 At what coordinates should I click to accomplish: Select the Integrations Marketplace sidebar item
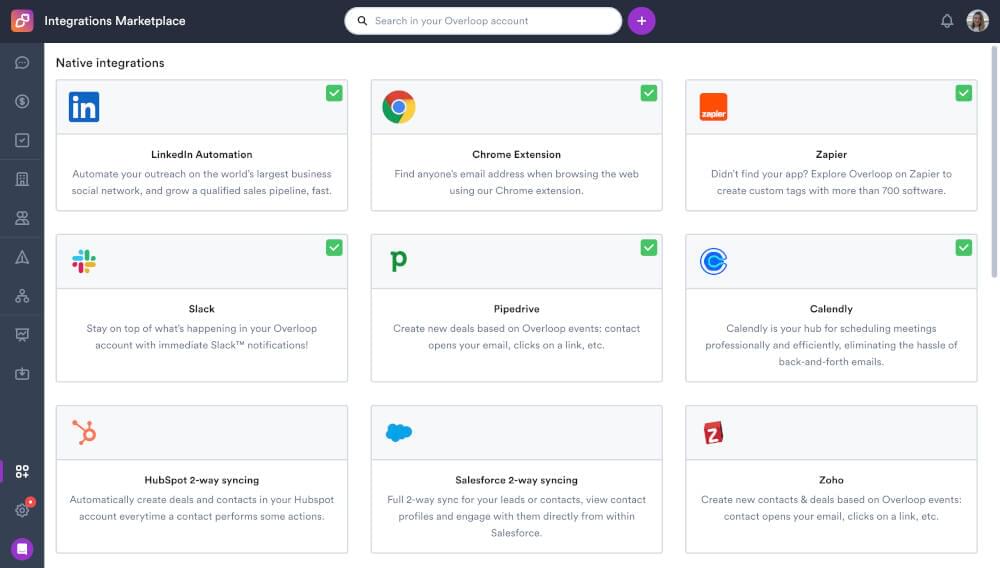tap(22, 471)
